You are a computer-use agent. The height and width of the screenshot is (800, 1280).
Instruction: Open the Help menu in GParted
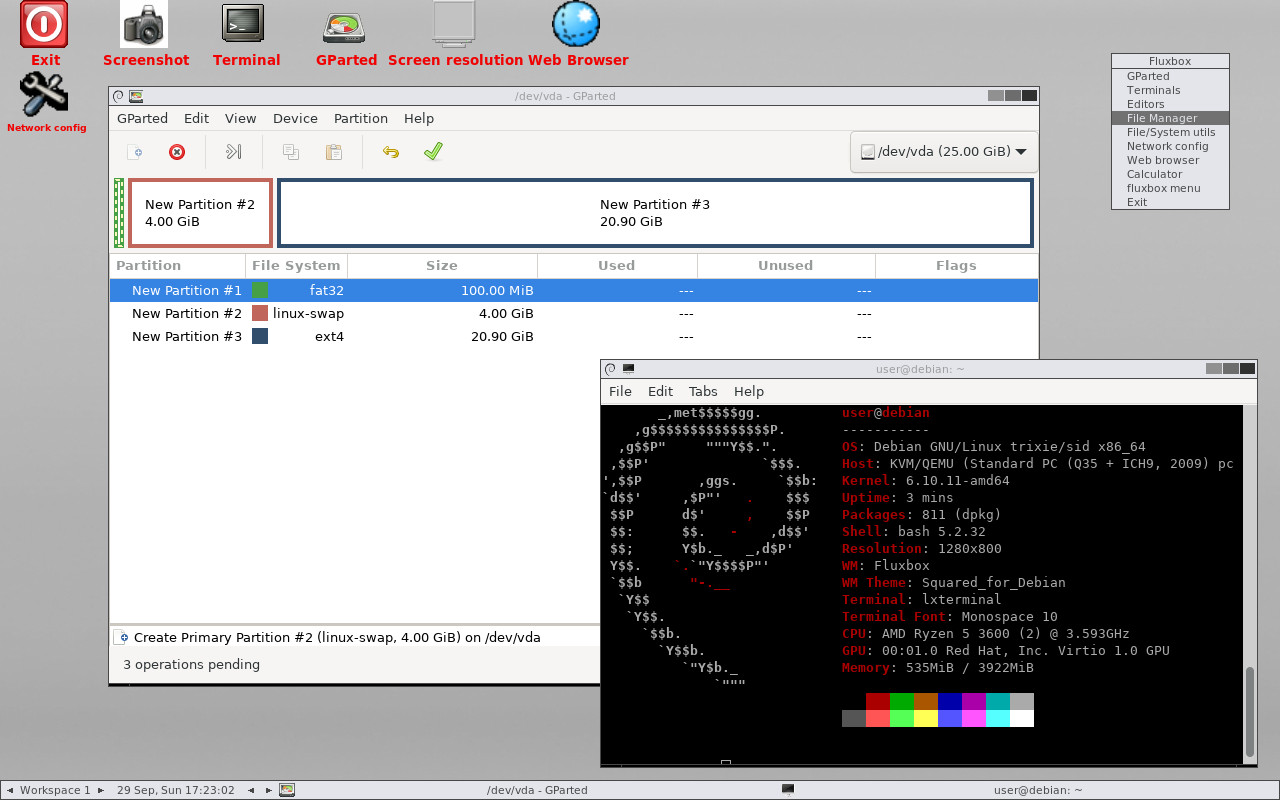pos(419,118)
